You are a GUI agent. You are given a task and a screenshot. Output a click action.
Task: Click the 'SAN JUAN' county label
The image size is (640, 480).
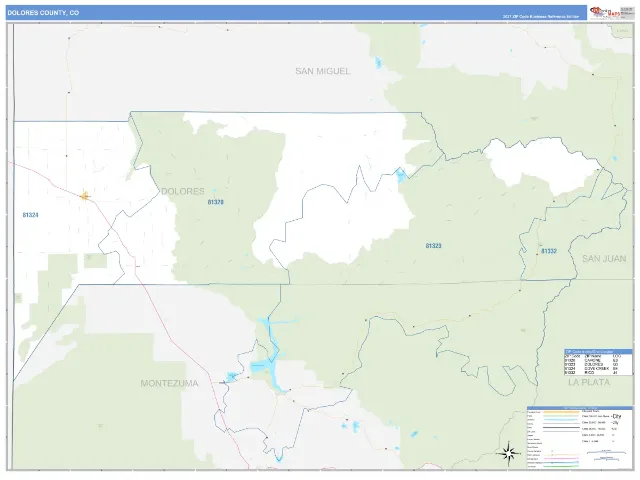(x=604, y=258)
